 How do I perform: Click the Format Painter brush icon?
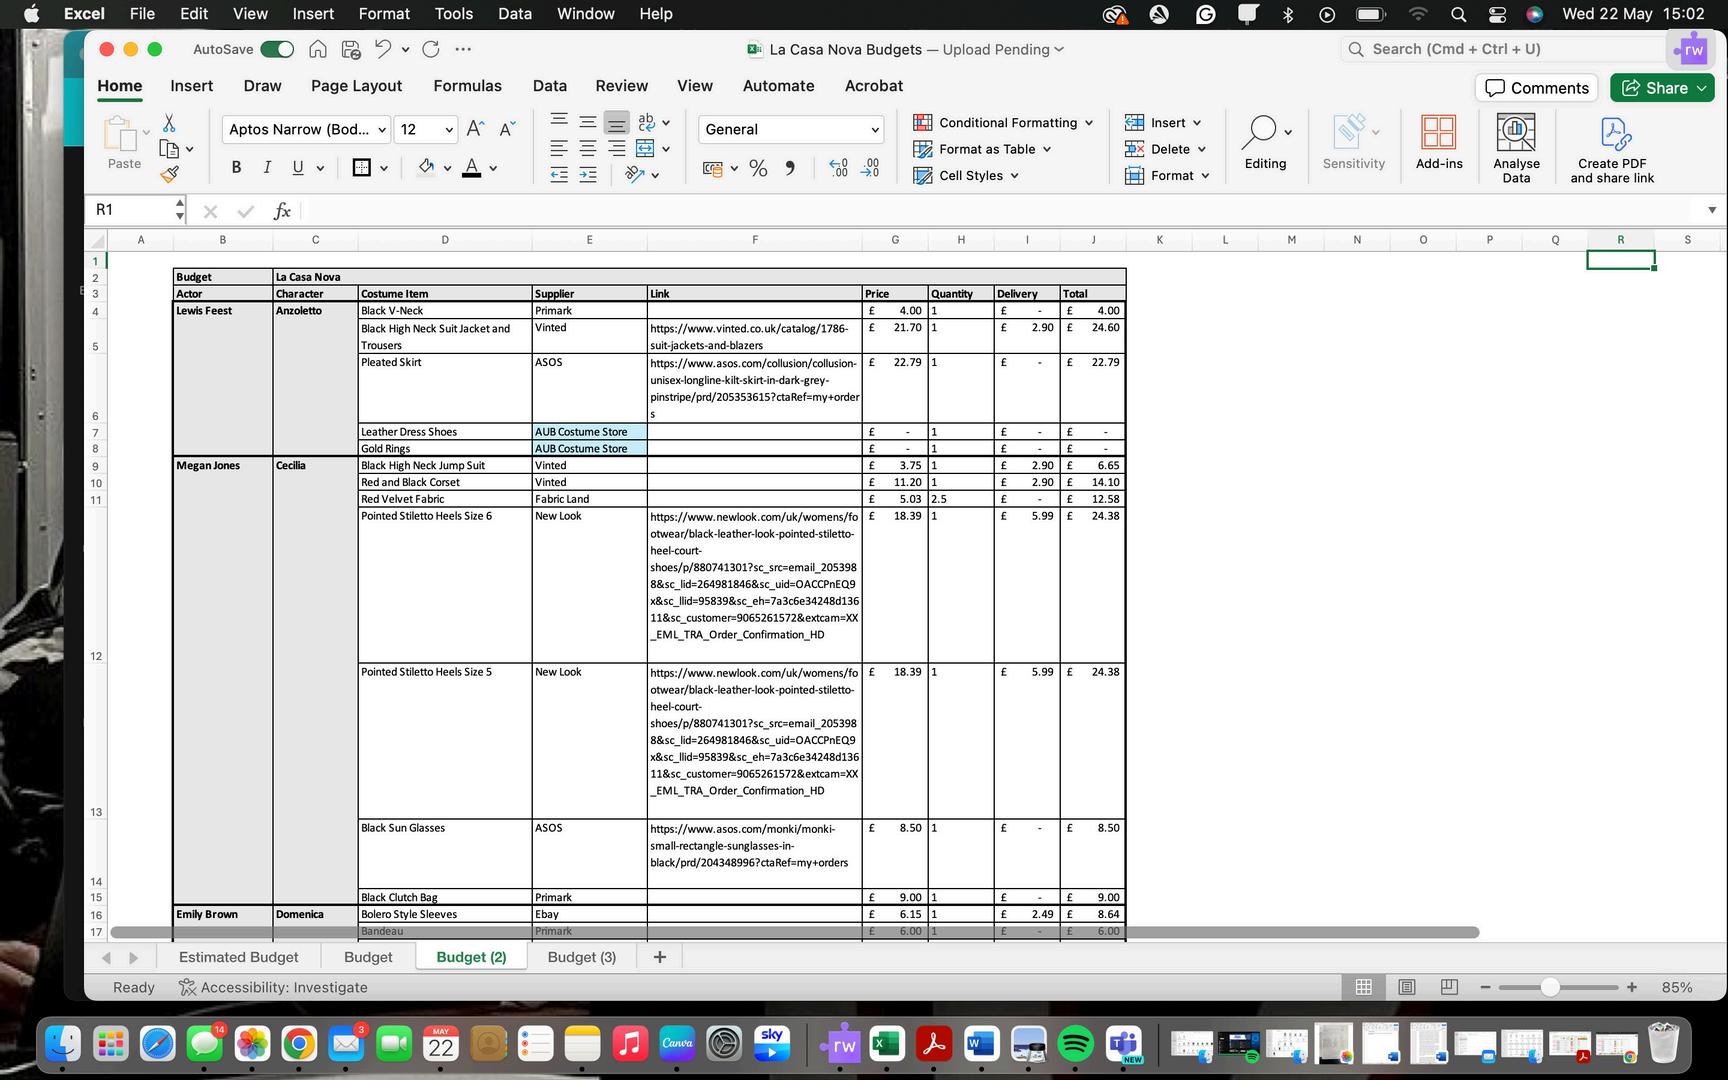click(x=170, y=174)
